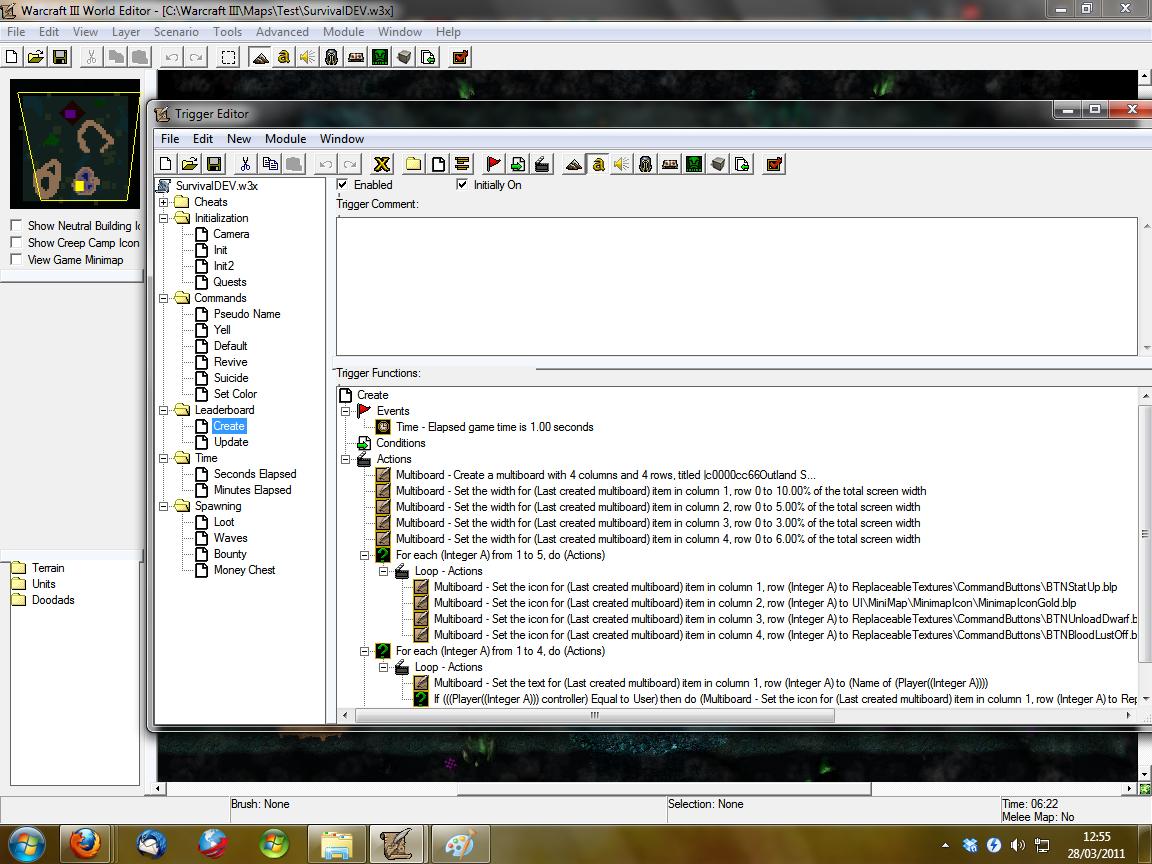This screenshot has width=1152, height=864.
Task: Collapse the For each Integer A 1 to 5 loop
Action: point(364,555)
